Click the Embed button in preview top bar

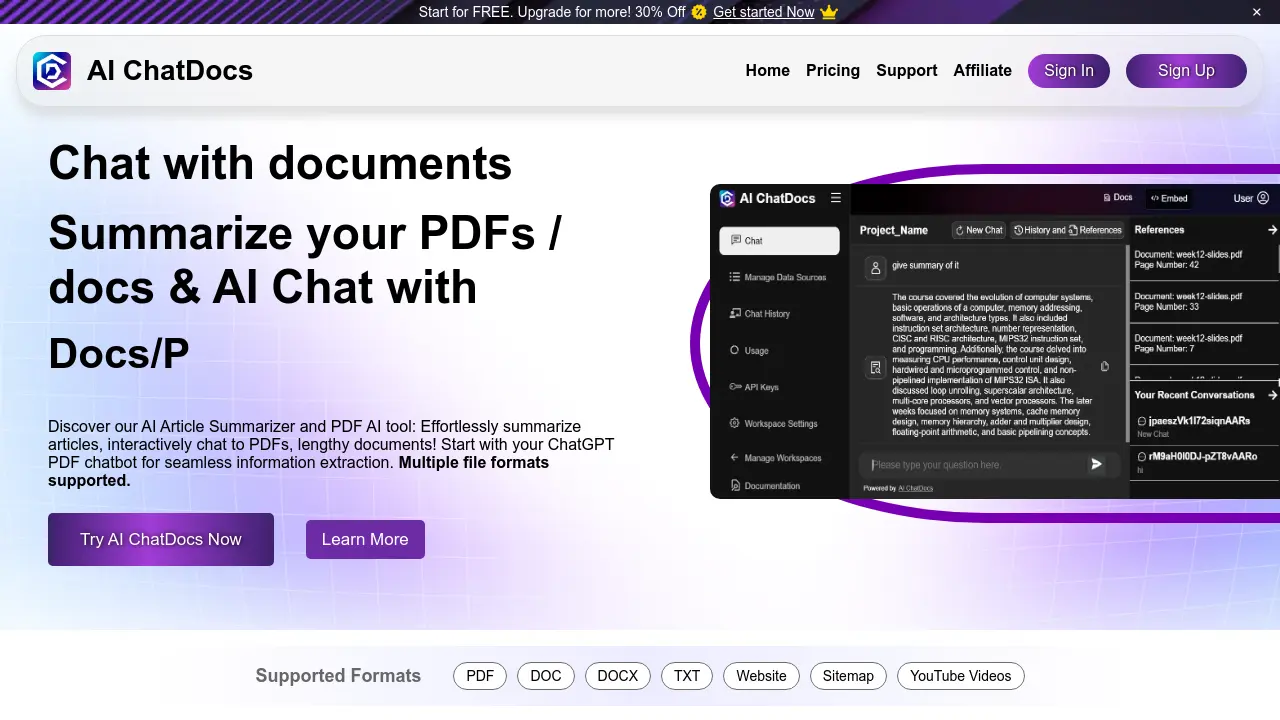(x=1169, y=198)
